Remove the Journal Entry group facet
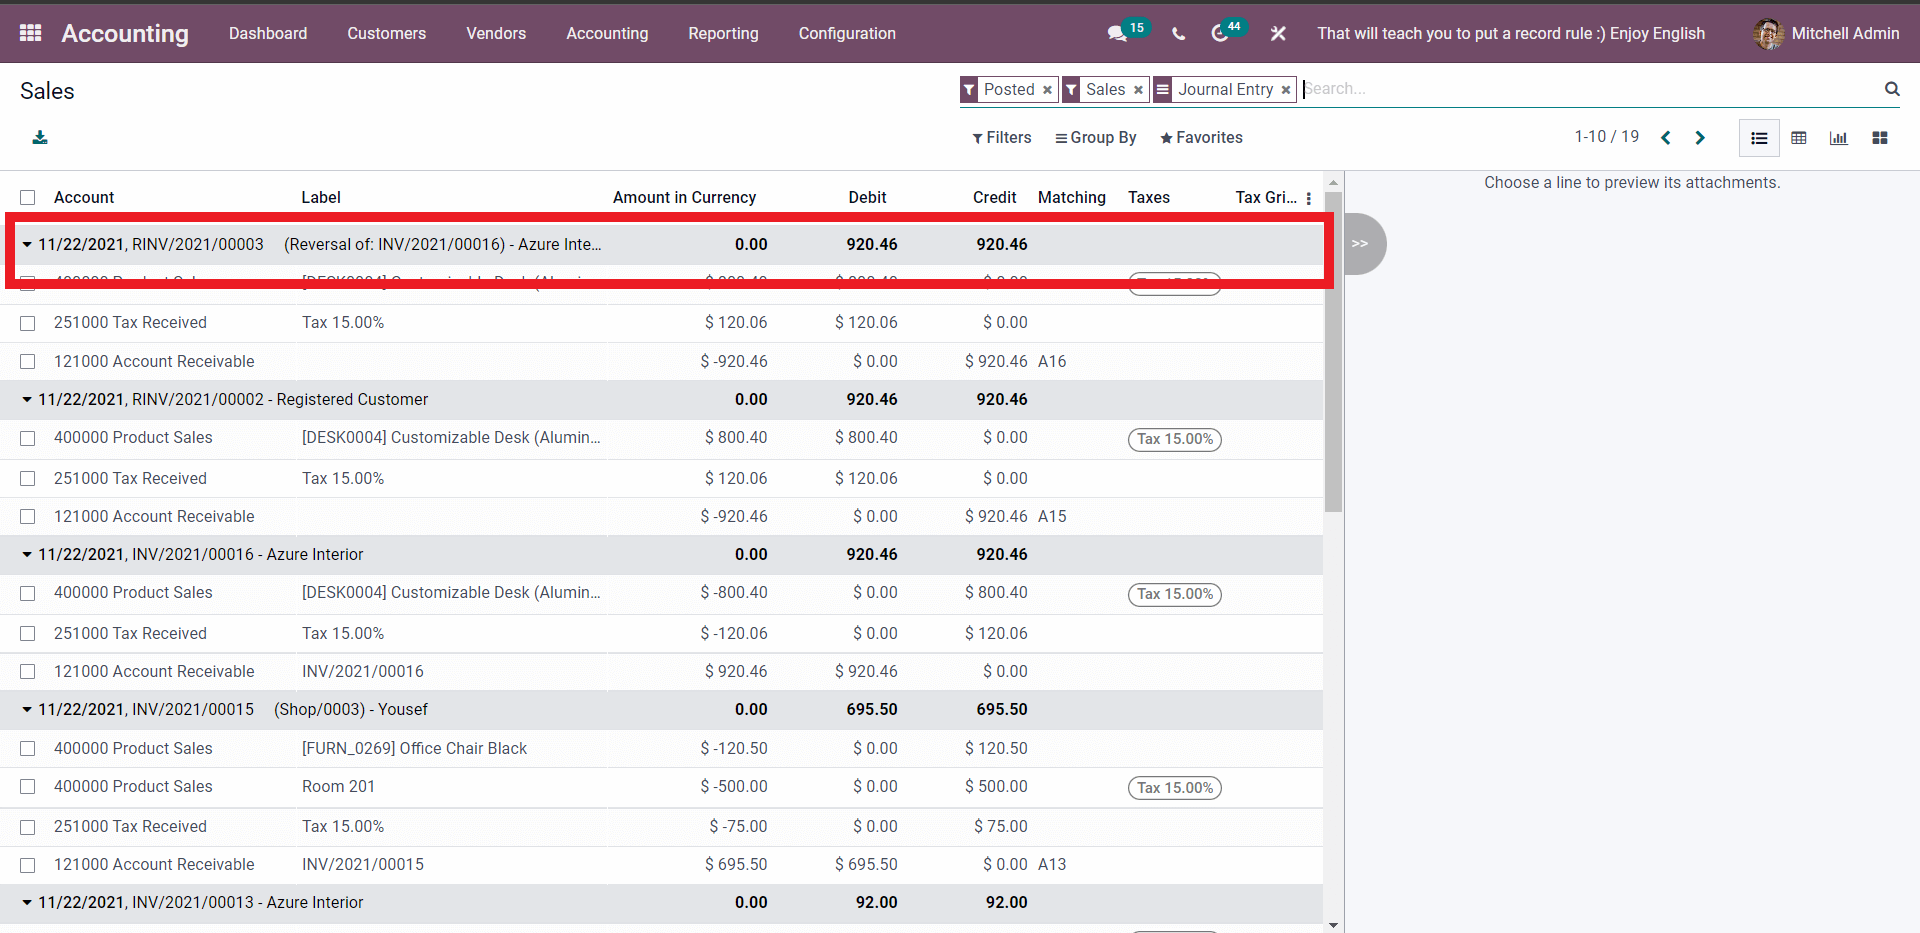This screenshot has height=933, width=1920. click(1286, 90)
